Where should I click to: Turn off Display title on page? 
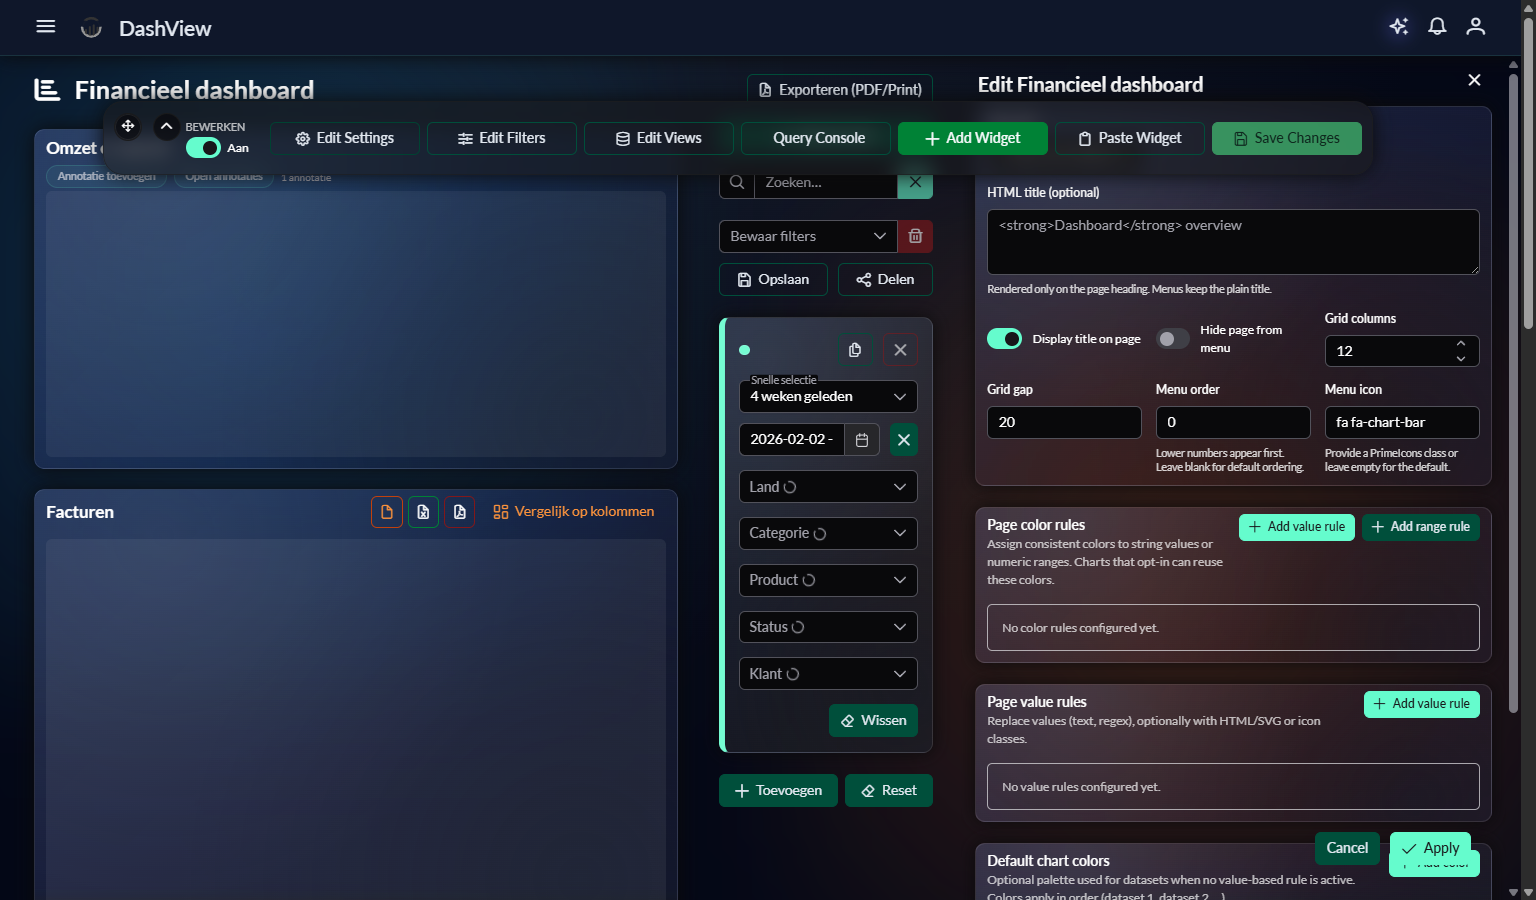tap(1004, 338)
